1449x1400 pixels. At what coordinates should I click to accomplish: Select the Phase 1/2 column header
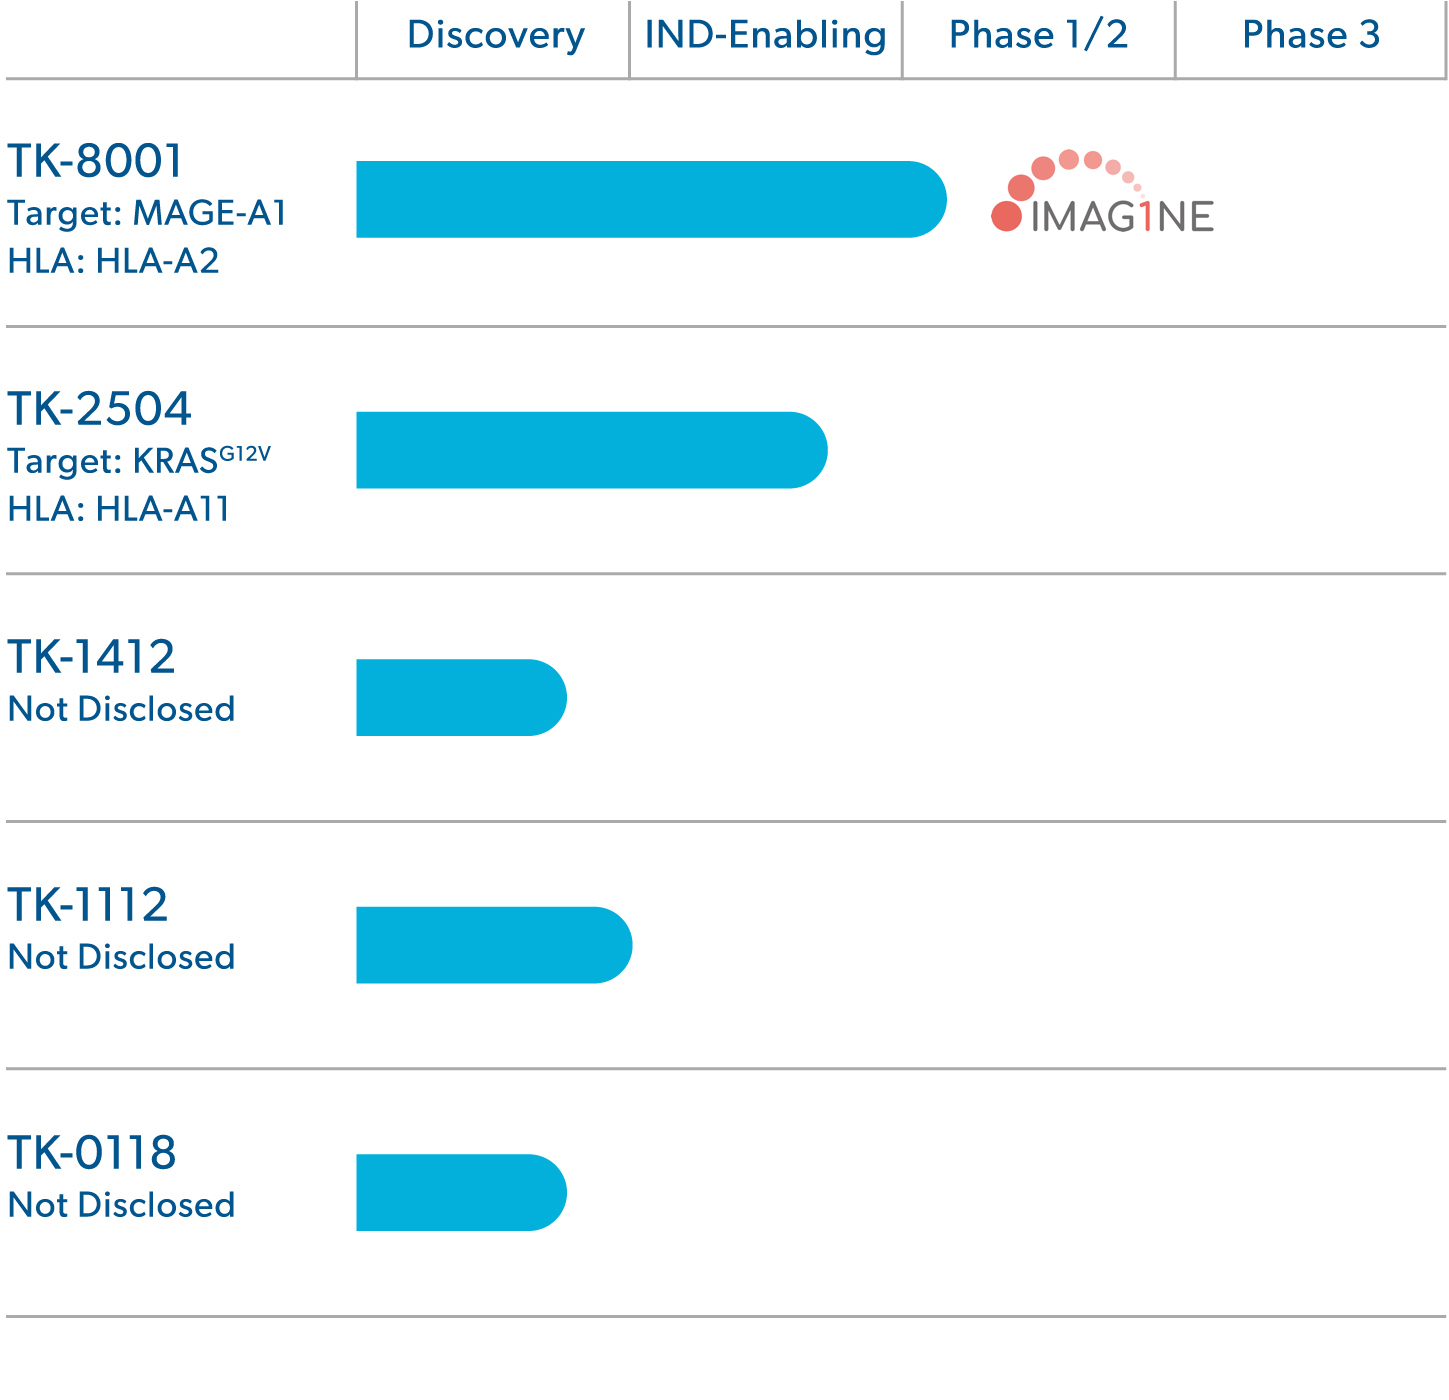click(x=1038, y=35)
